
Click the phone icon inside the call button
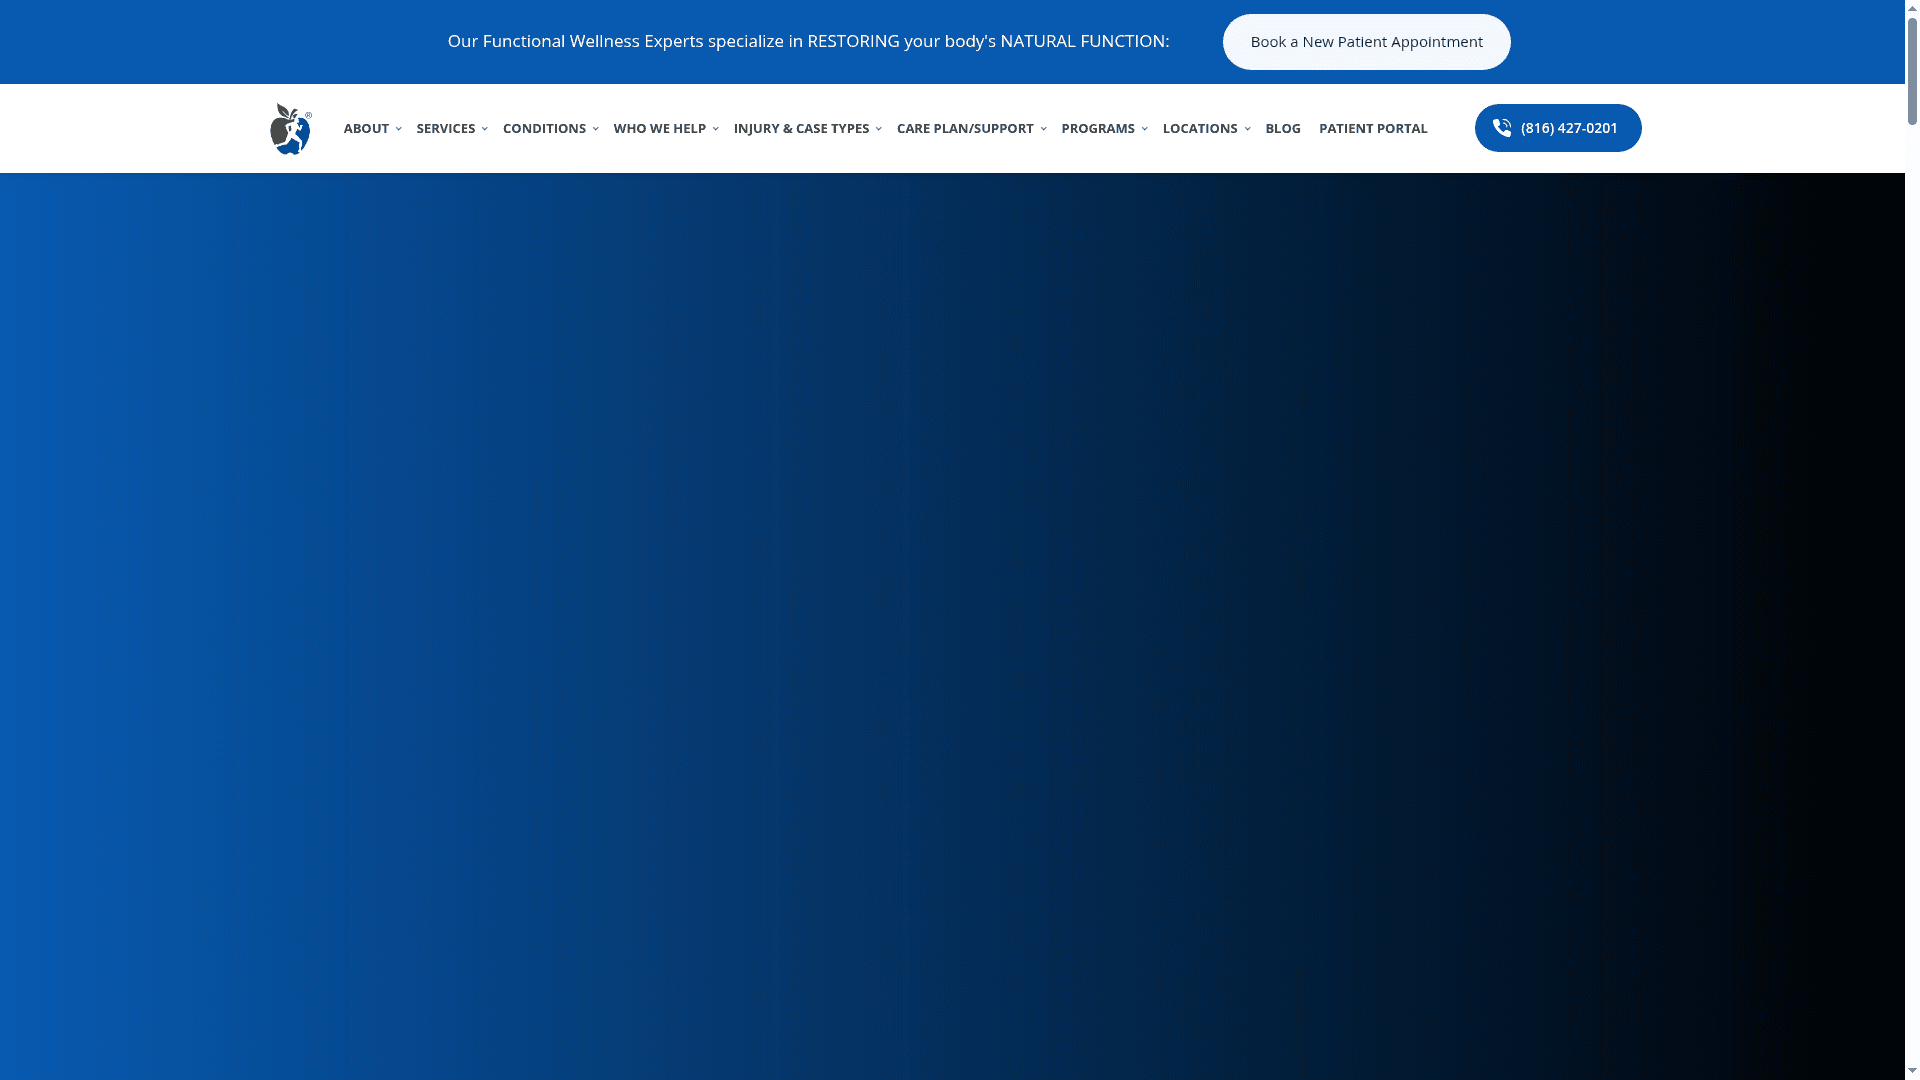point(1502,128)
